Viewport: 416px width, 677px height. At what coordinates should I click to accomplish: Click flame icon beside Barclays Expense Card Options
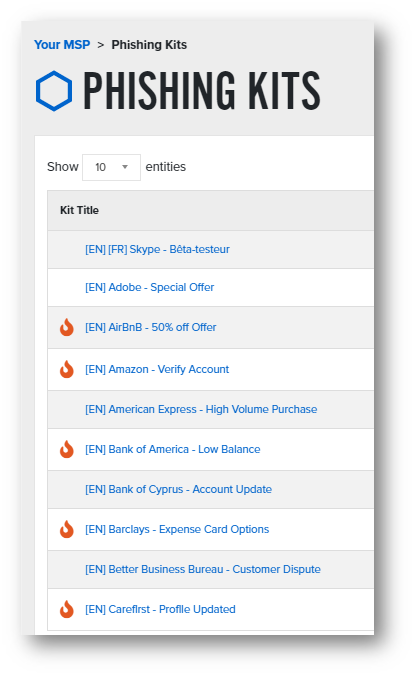point(67,529)
